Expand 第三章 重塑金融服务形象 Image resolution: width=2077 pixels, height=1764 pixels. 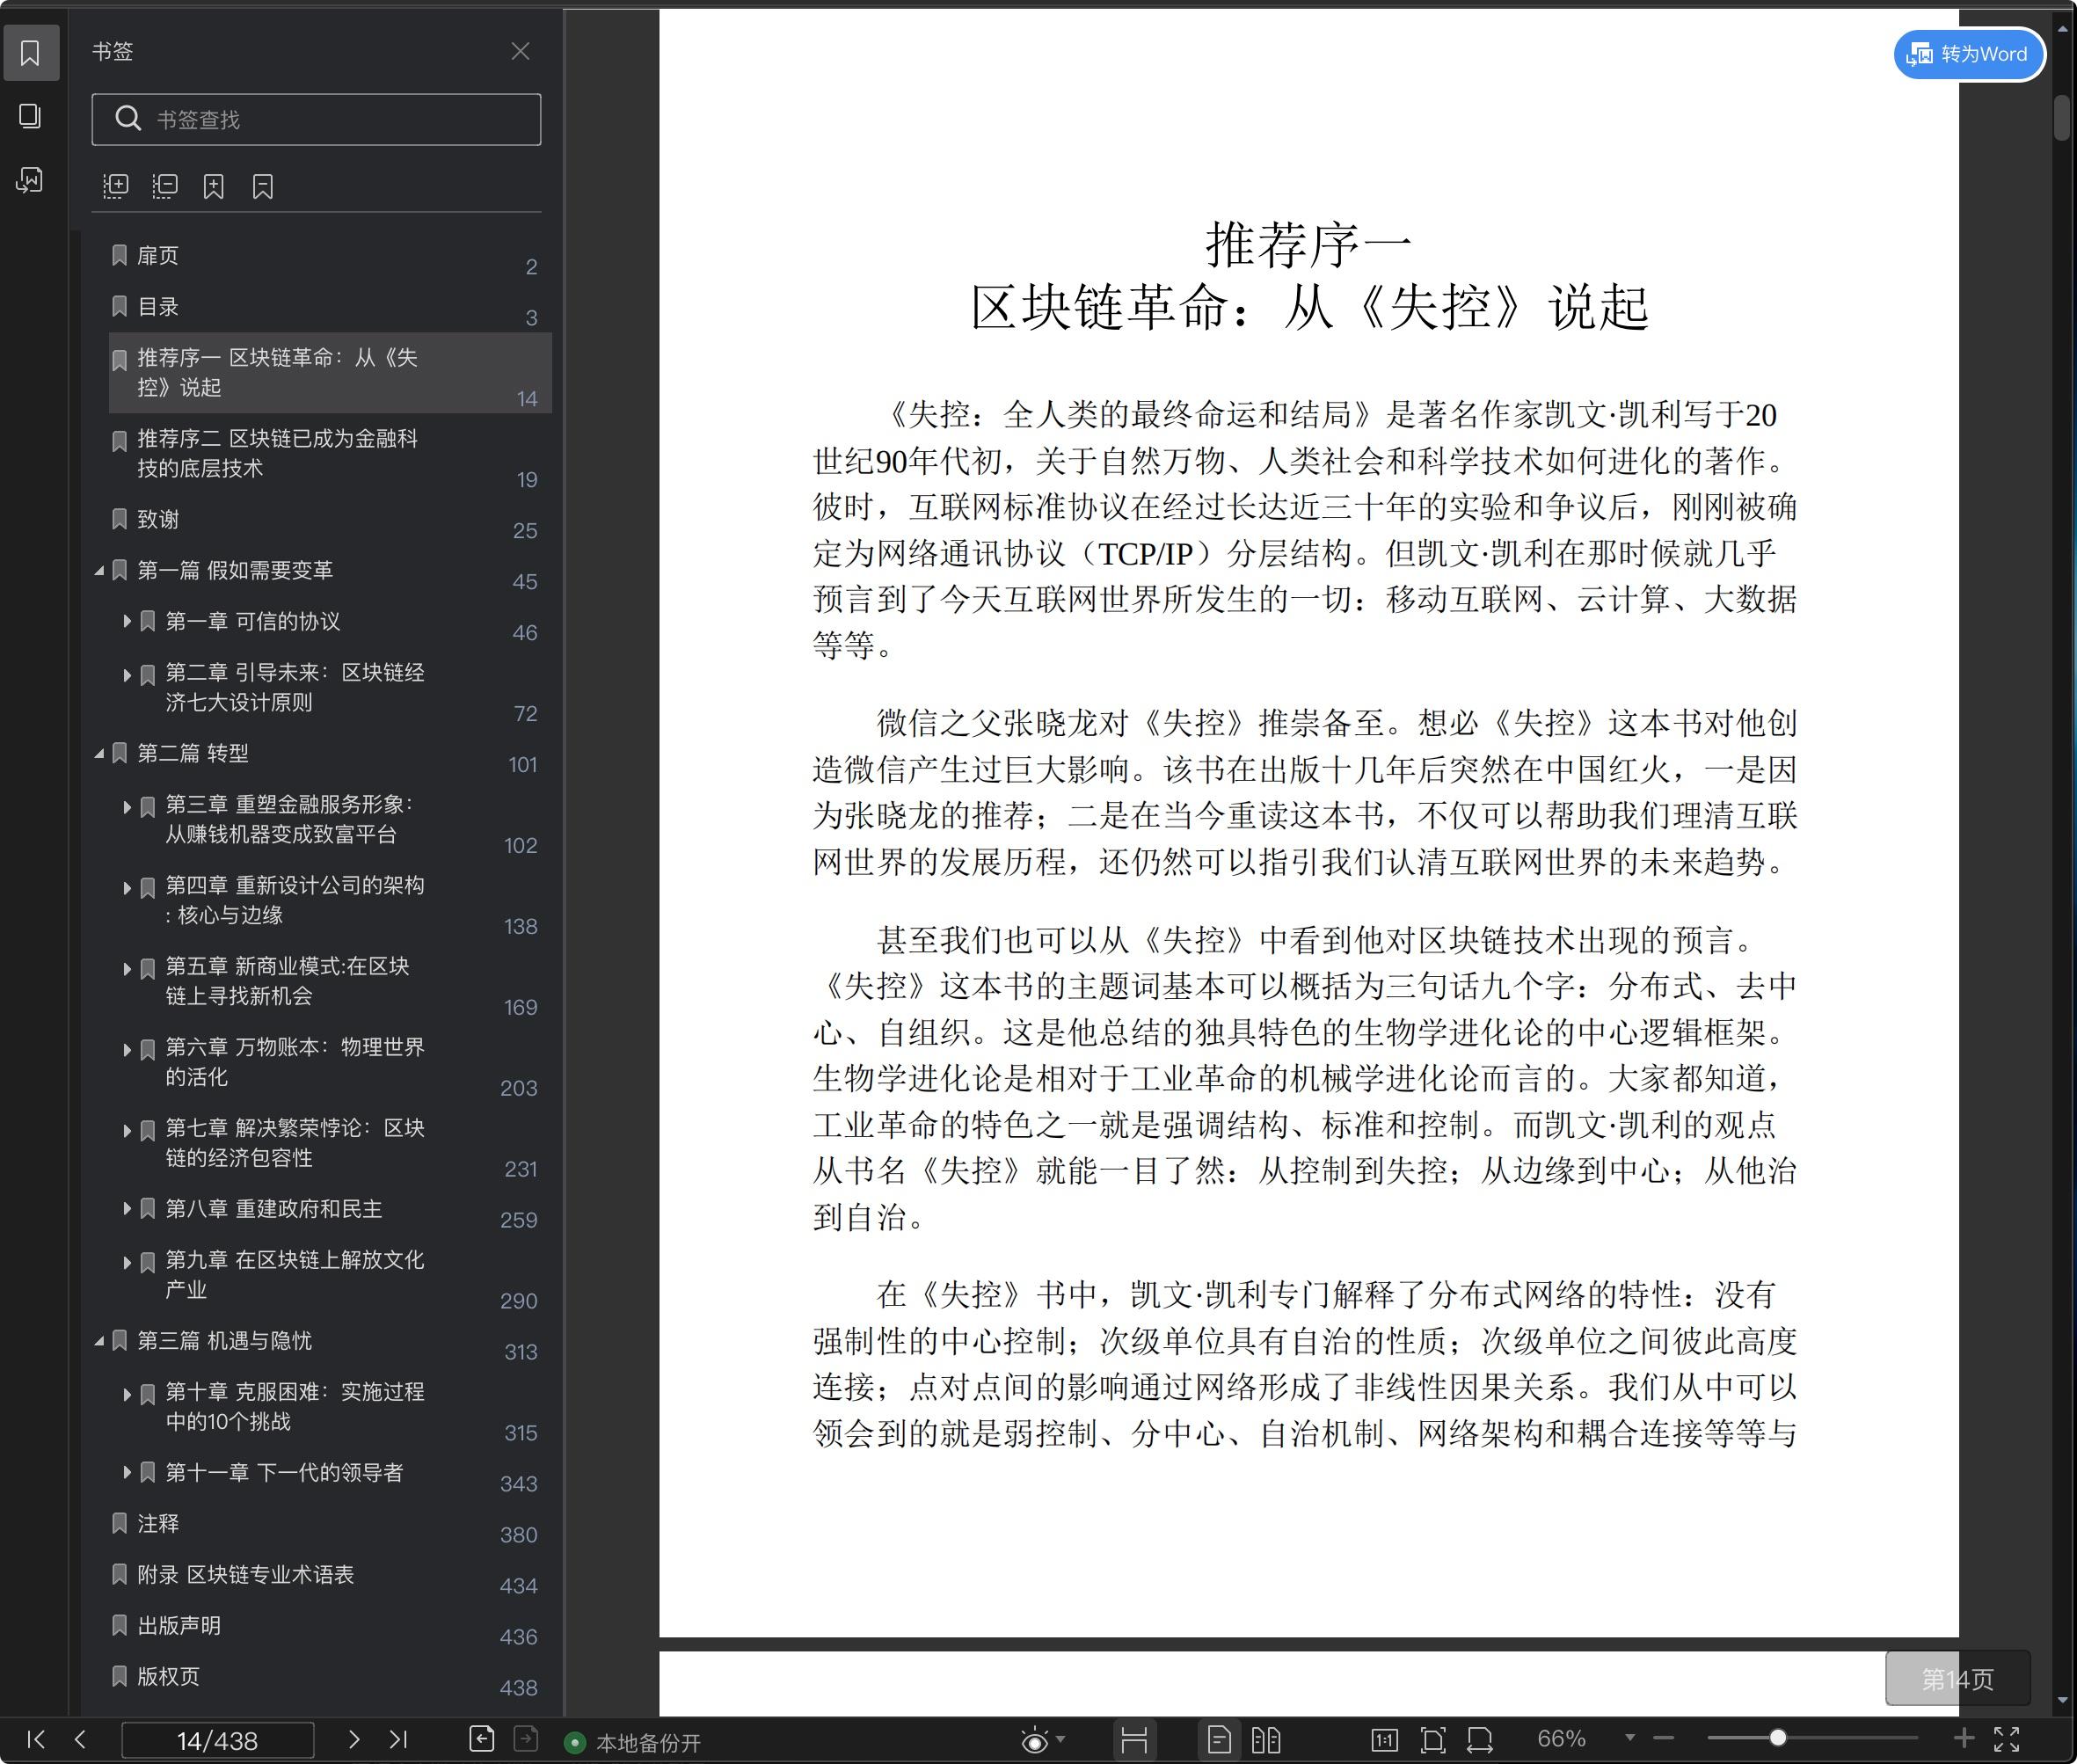[x=127, y=807]
